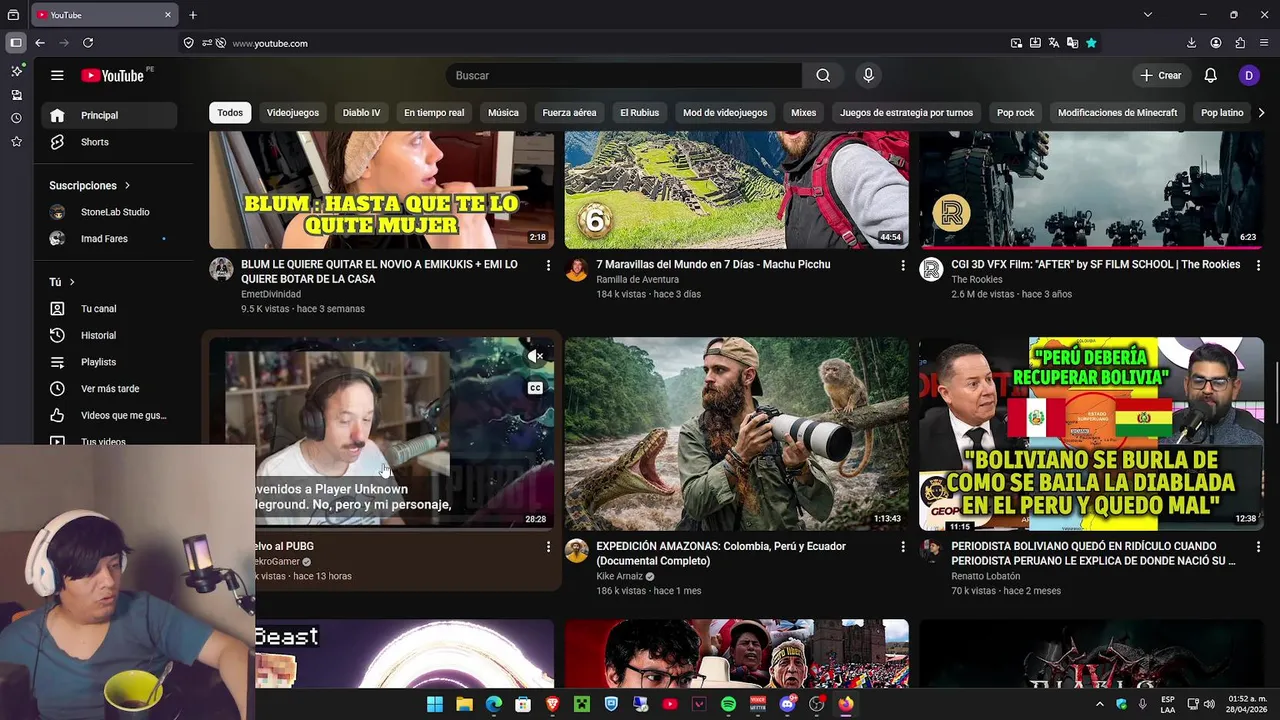
Task: Open options for 7 Maravillas video
Action: [903, 265]
